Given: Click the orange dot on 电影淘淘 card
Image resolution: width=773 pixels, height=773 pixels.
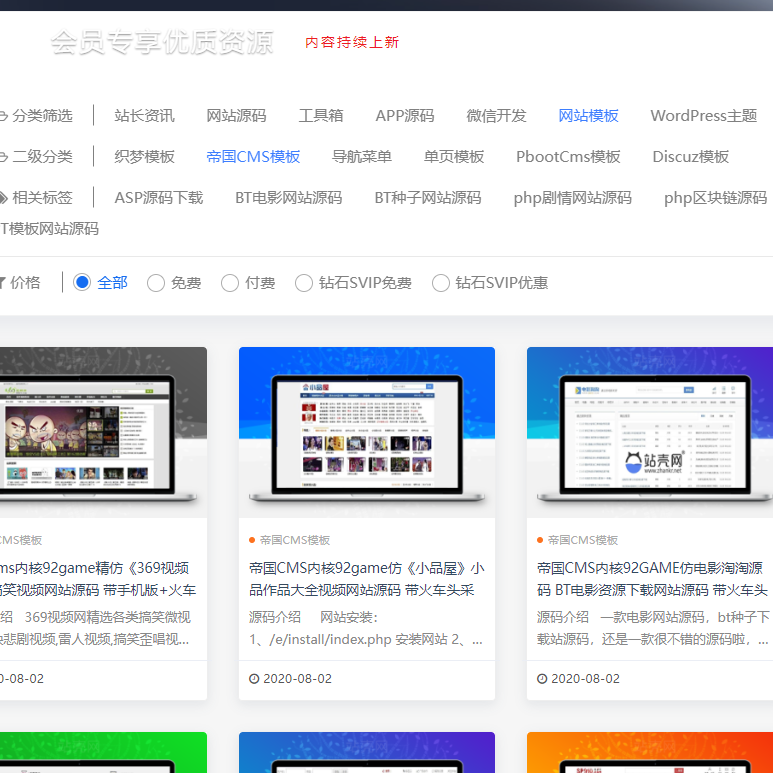Looking at the screenshot, I should [540, 540].
